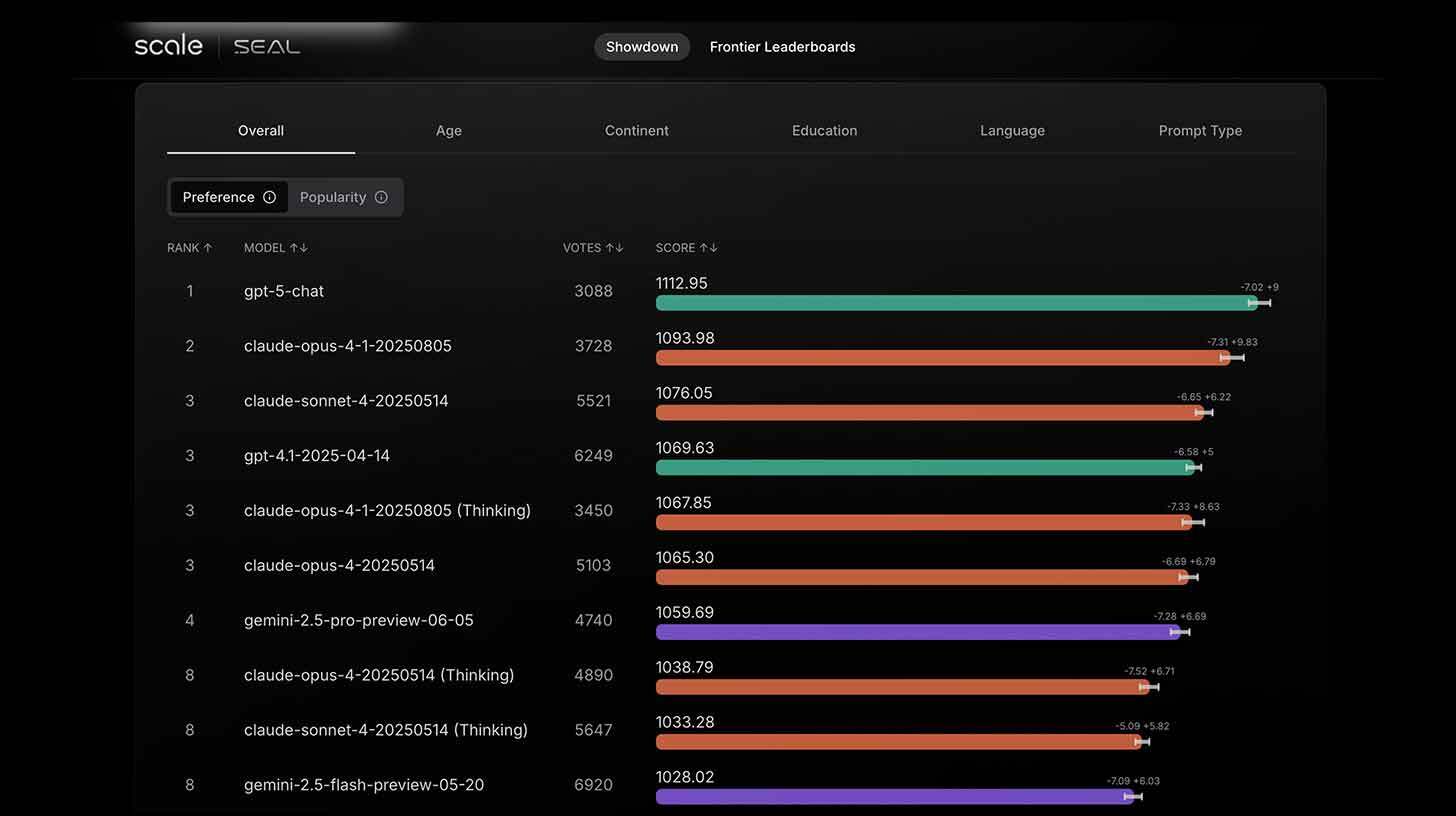Click the score value 1076.05
Image resolution: width=1456 pixels, height=816 pixels.
[x=684, y=394]
